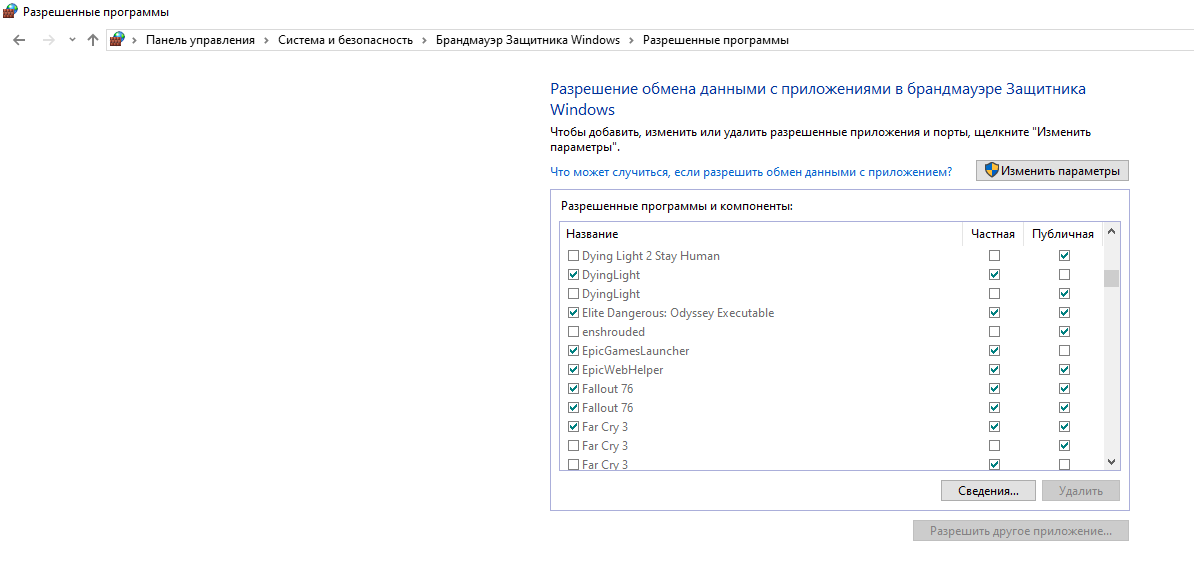1194x570 pixels.
Task: Click the Изменить параметры button
Action: pyautogui.click(x=1052, y=171)
